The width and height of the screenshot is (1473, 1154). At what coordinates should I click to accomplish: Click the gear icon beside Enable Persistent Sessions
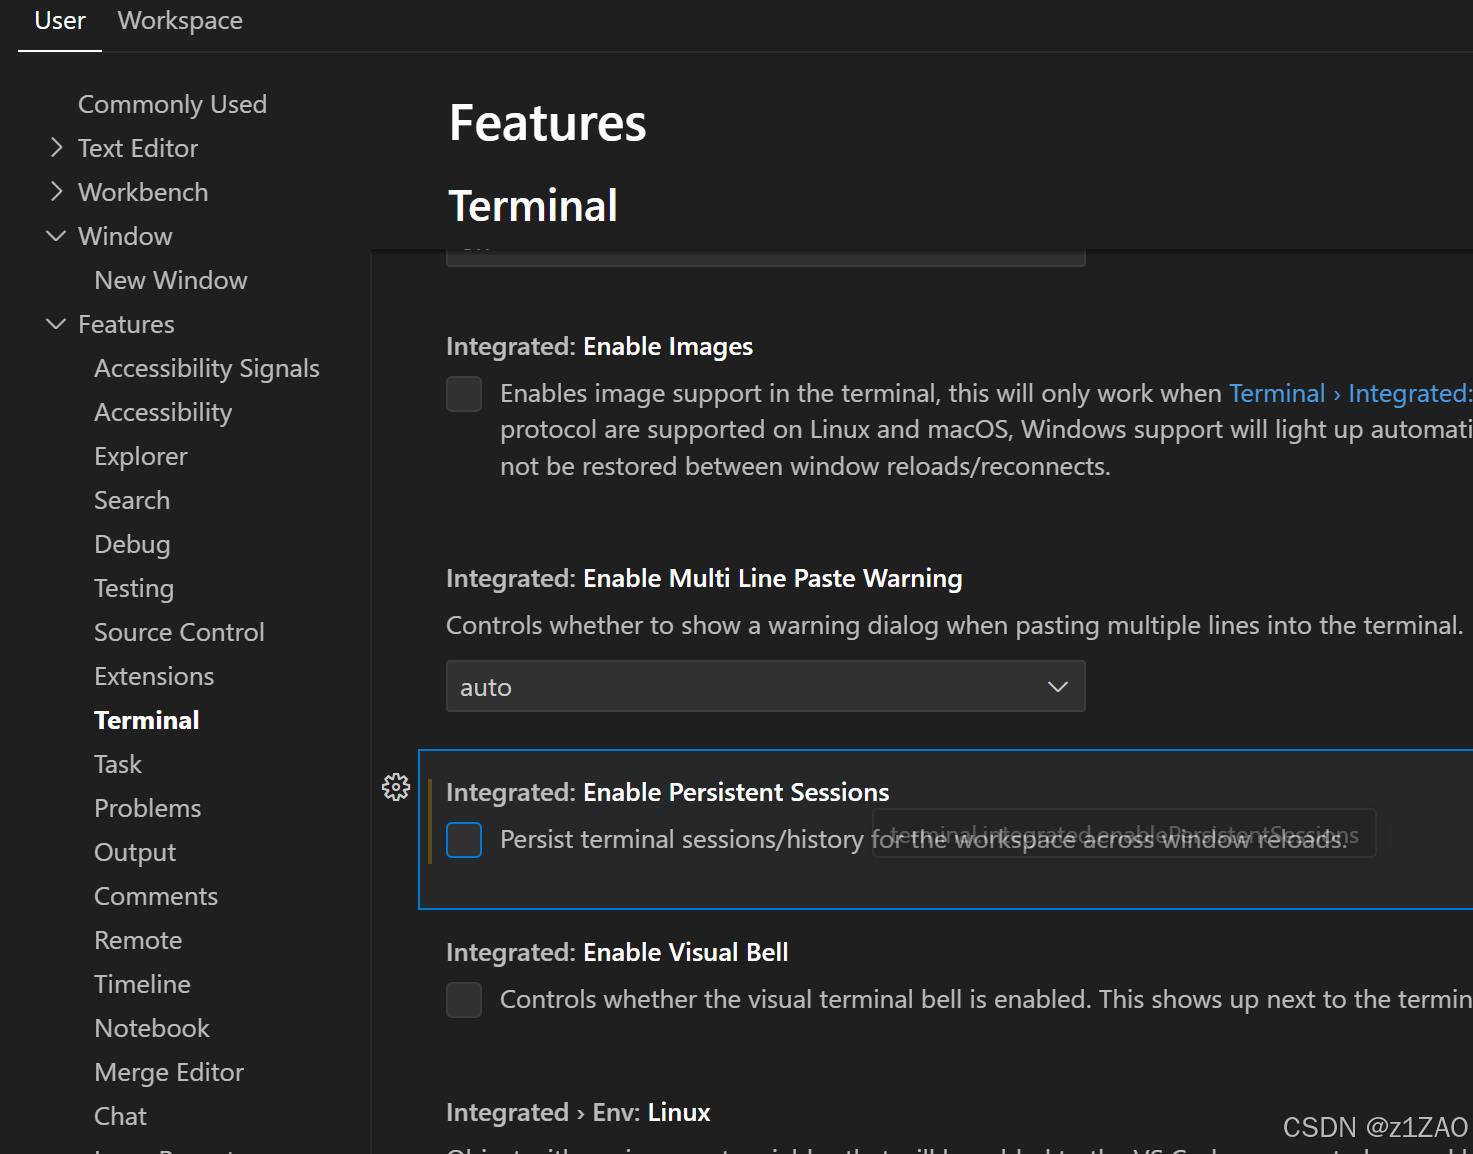click(x=396, y=787)
